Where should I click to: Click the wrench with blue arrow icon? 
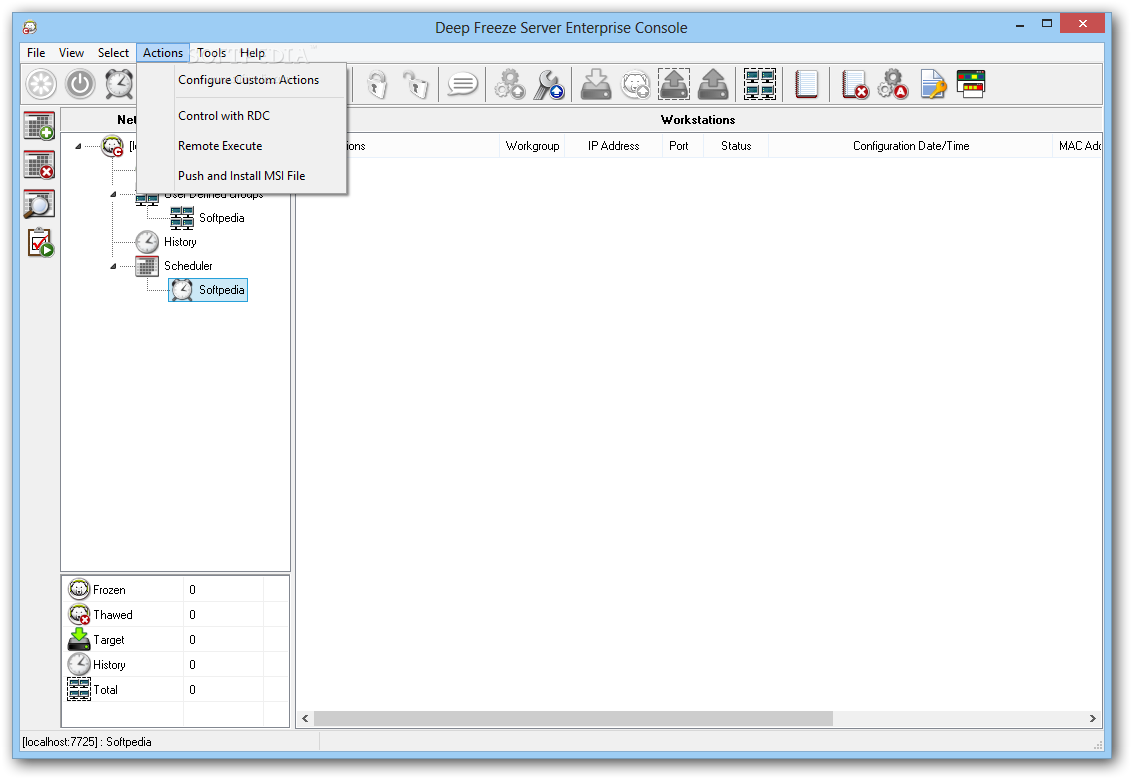tap(549, 84)
